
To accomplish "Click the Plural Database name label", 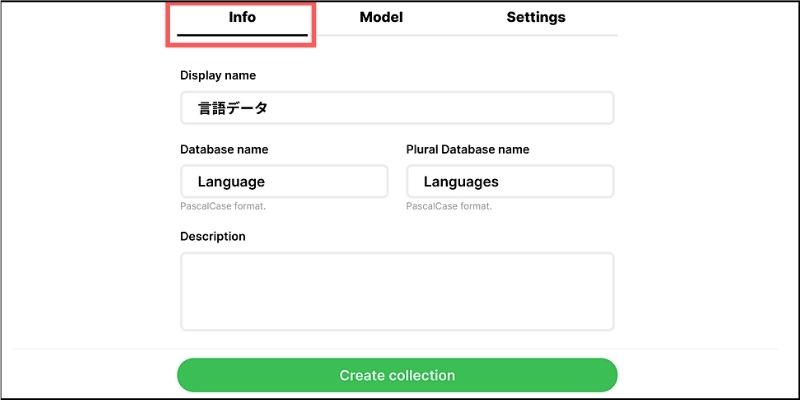I will tap(468, 149).
